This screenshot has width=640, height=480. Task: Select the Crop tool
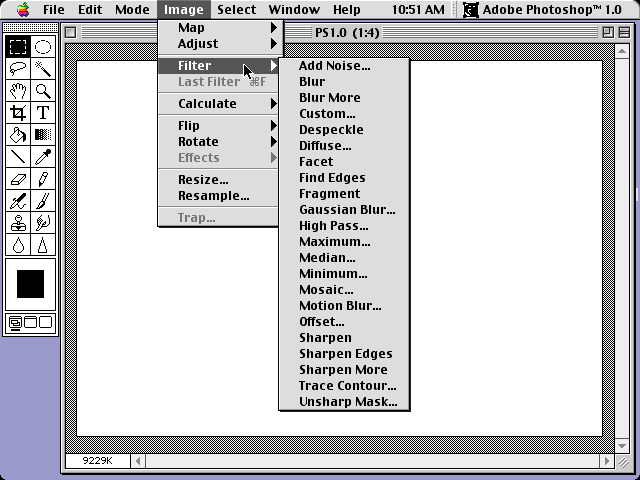point(18,113)
